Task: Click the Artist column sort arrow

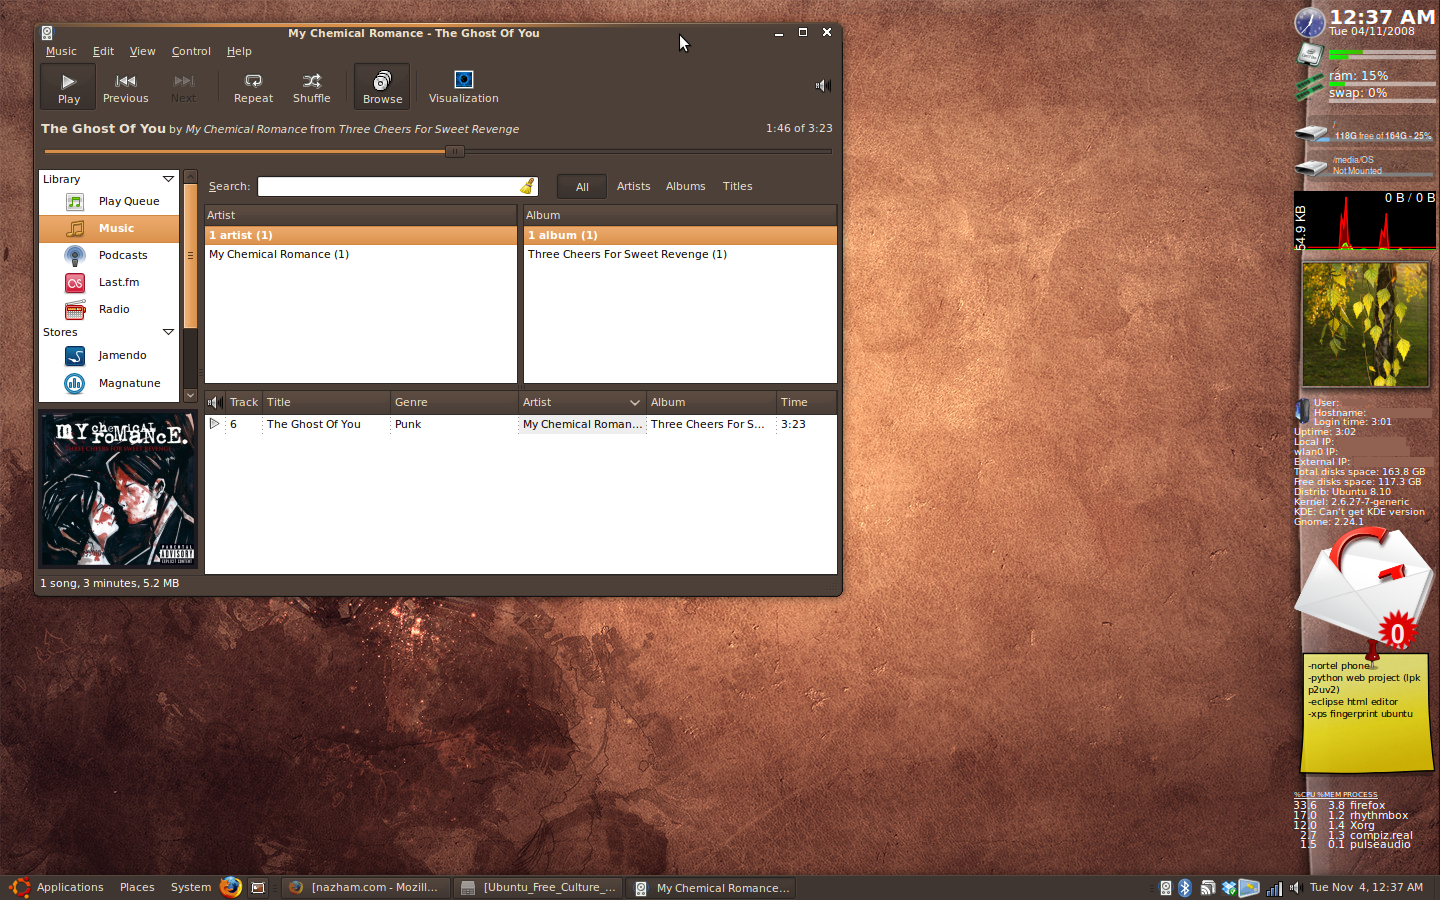Action: pos(634,403)
